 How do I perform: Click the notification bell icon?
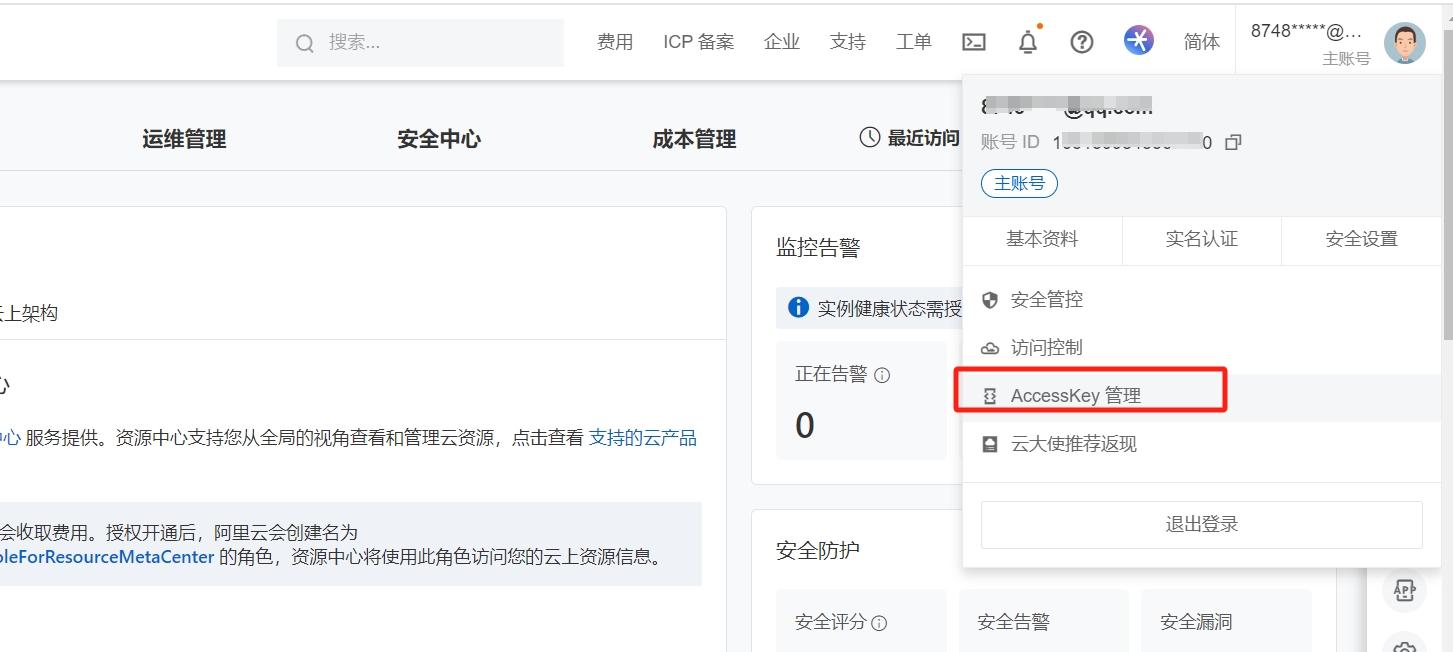point(1028,42)
